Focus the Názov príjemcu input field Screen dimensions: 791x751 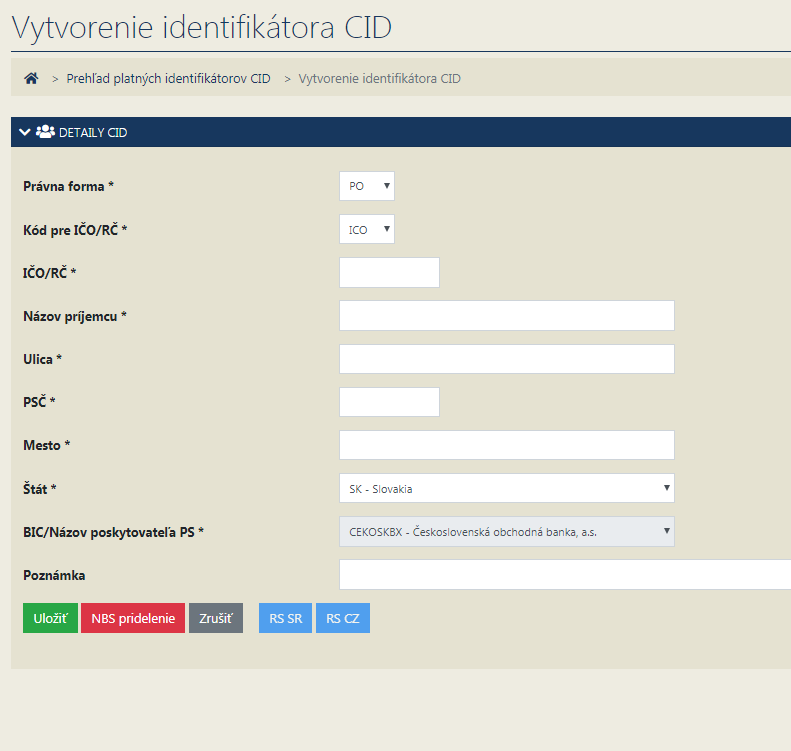click(506, 316)
